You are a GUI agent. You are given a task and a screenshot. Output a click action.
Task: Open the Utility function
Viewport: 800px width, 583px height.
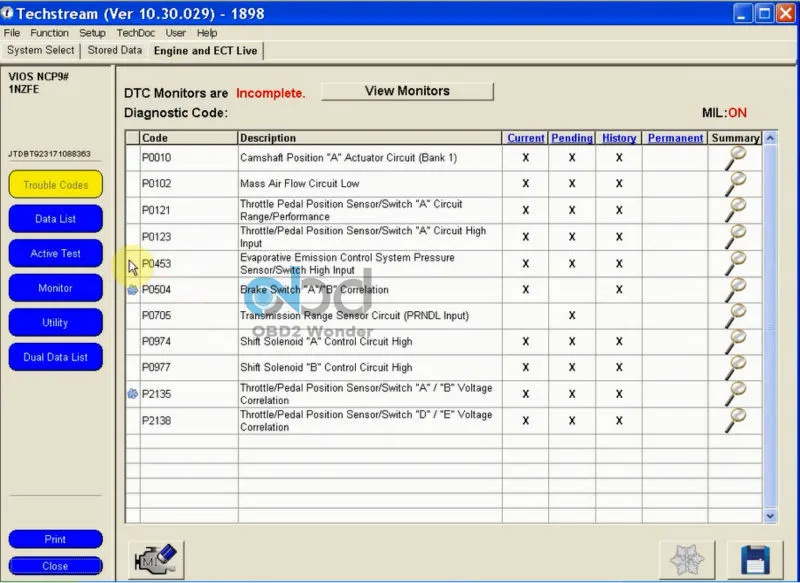point(56,322)
